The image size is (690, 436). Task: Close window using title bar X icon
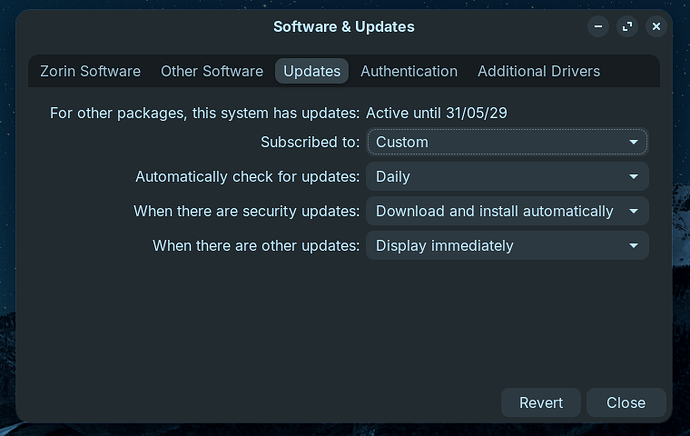656,27
